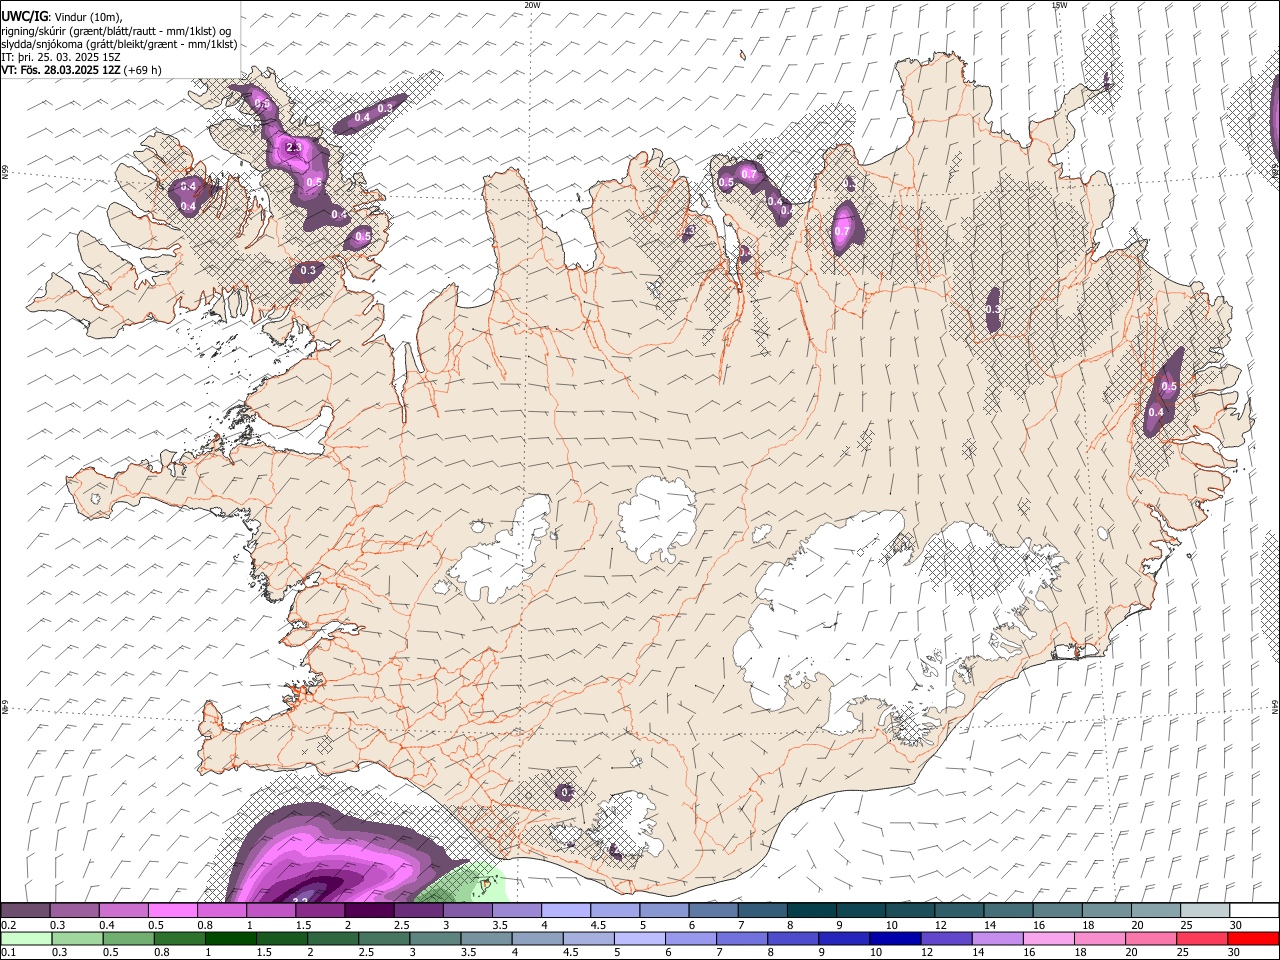Select the 'rigning/skúrir' legend description line
Viewport: 1280px width, 960px height.
pyautogui.click(x=116, y=31)
